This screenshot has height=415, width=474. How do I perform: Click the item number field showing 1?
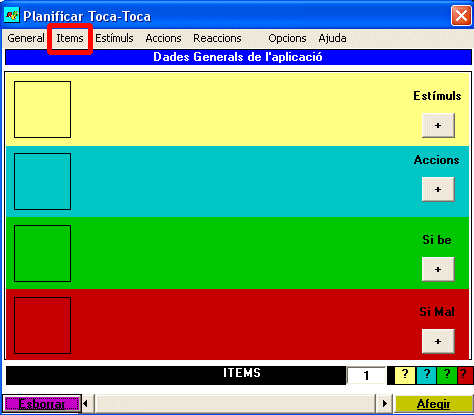(x=366, y=376)
